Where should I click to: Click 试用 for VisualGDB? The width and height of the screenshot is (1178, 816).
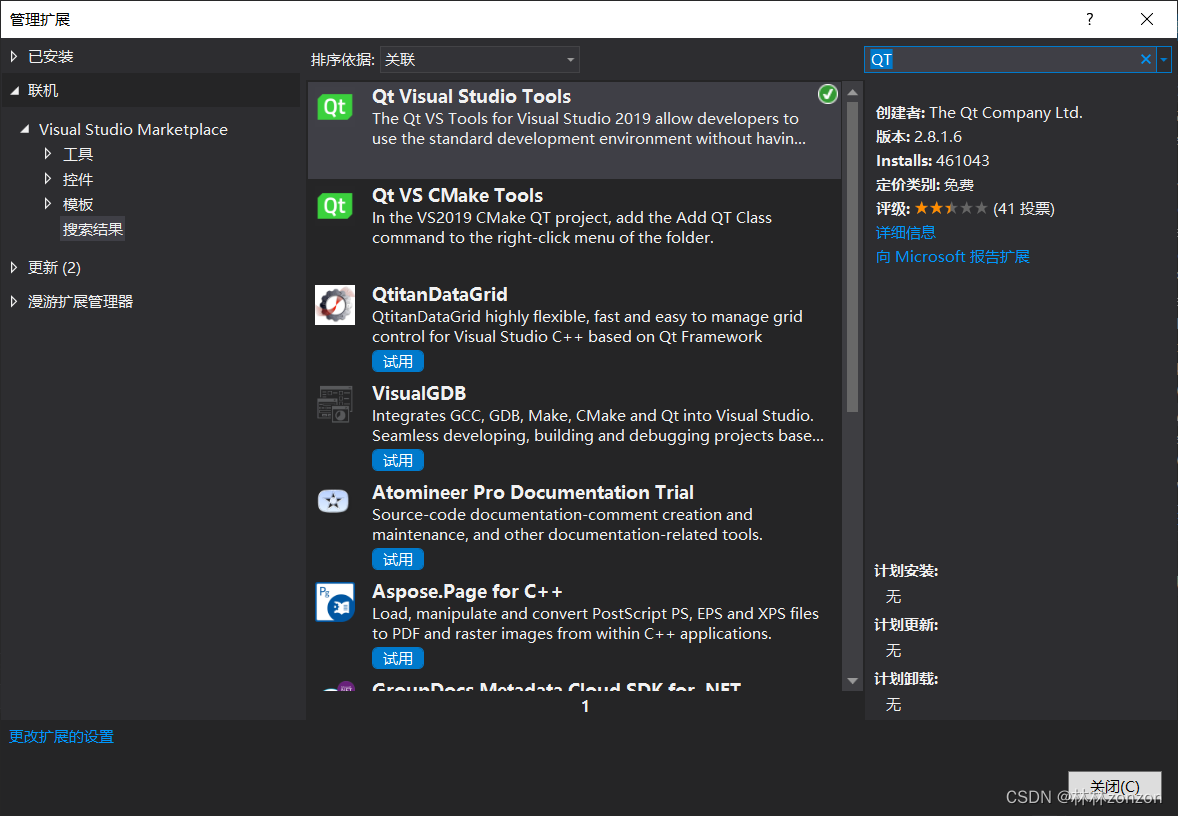397,461
